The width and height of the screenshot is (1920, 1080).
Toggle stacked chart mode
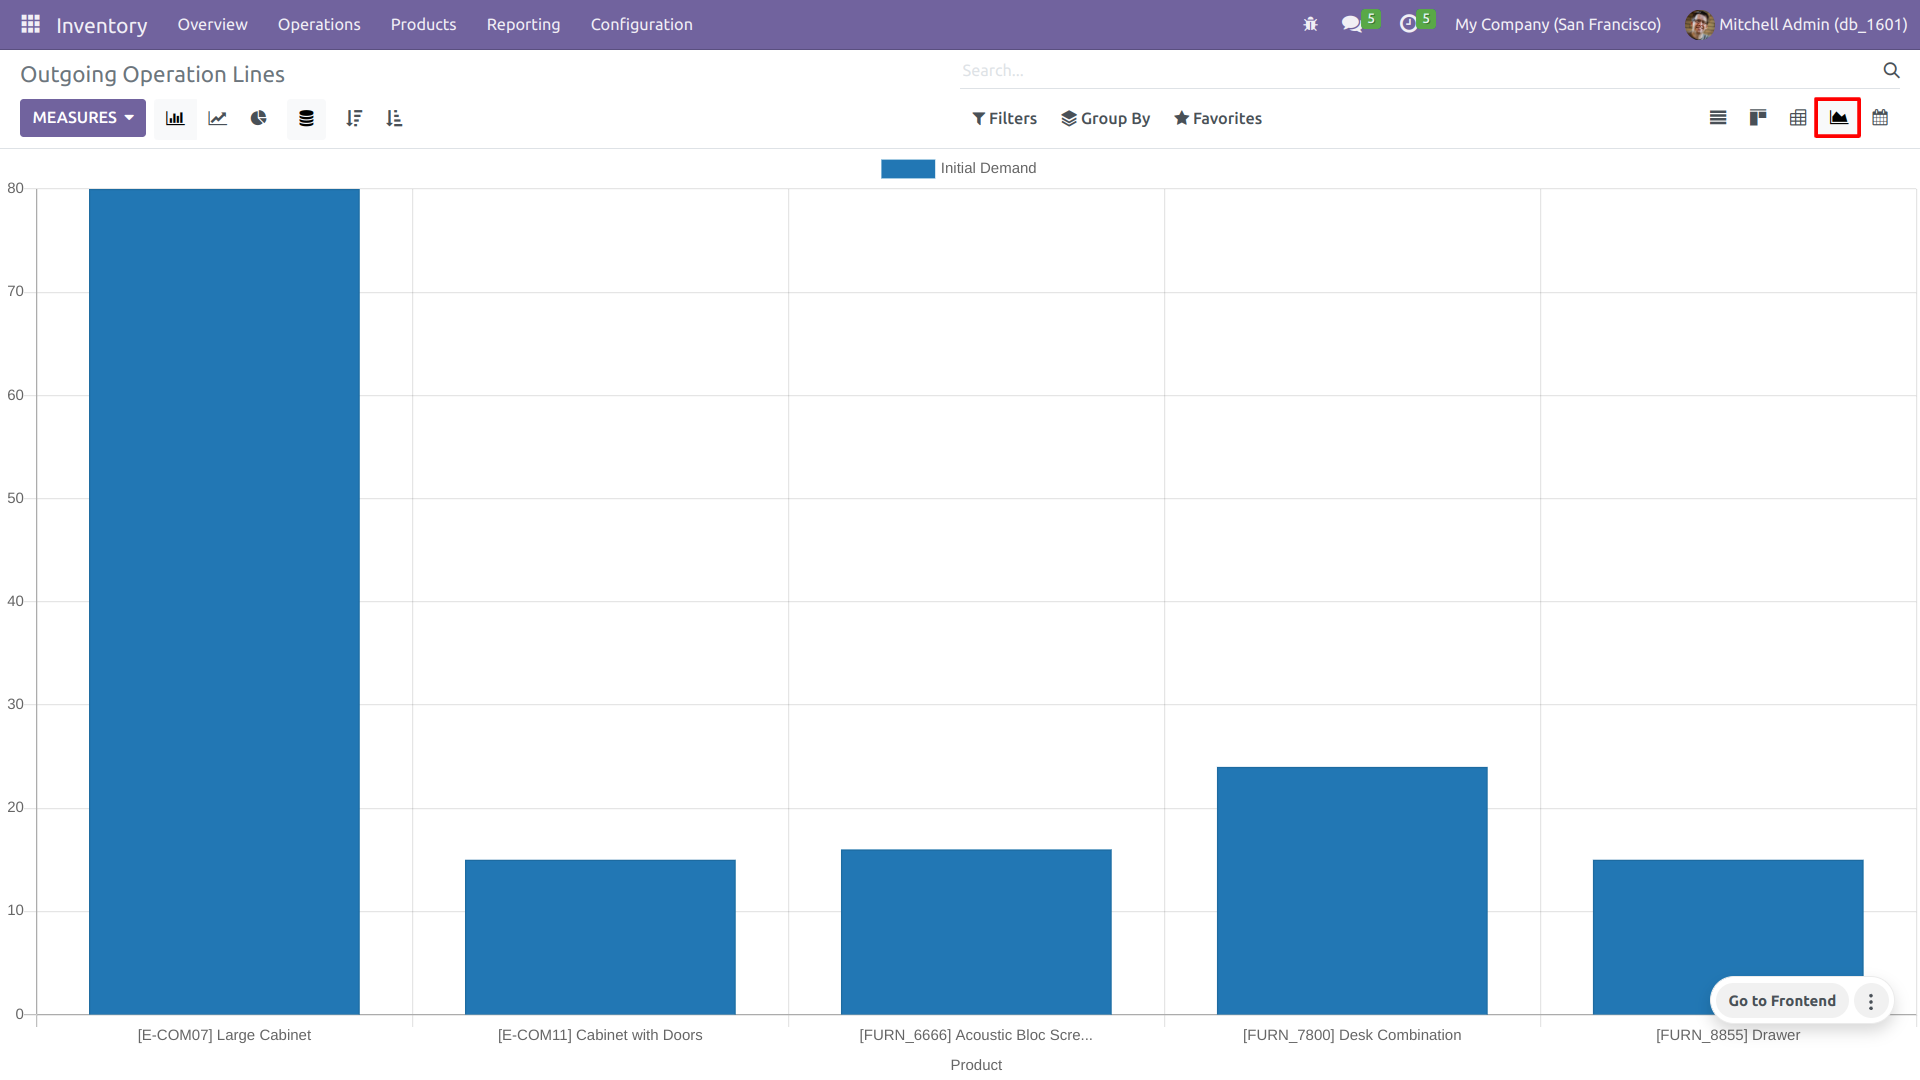[306, 118]
